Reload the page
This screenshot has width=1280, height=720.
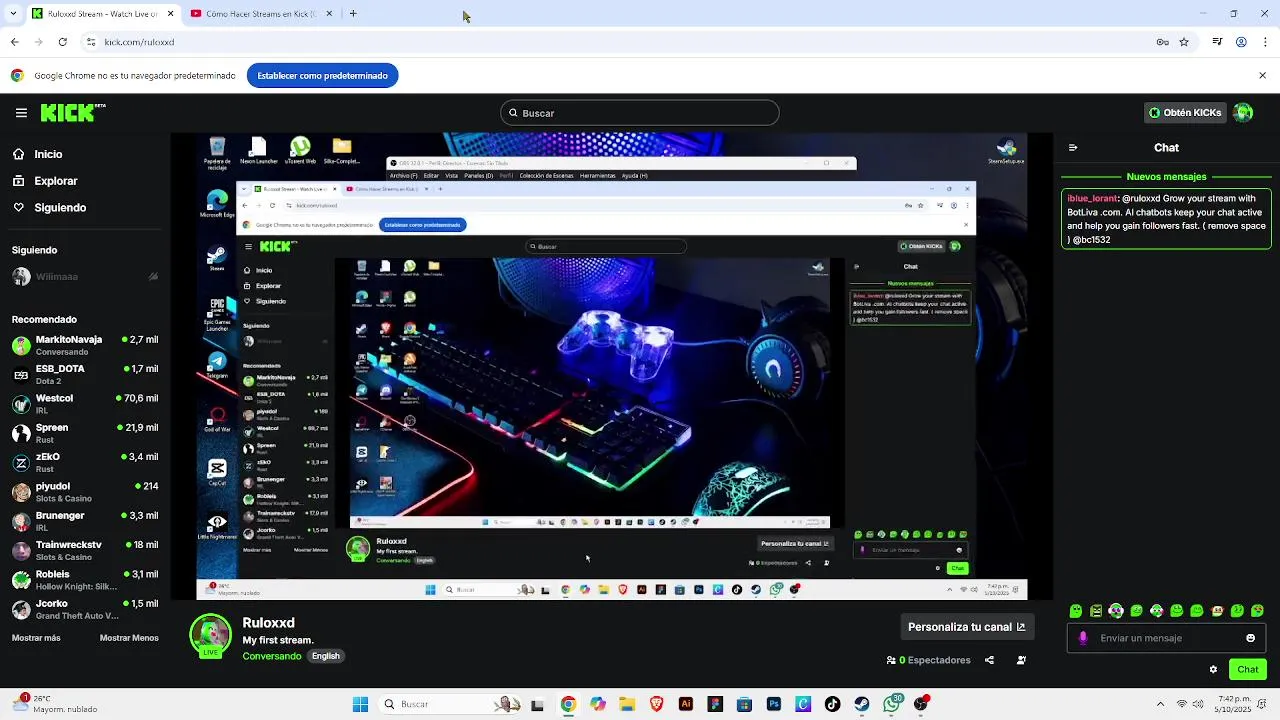pyautogui.click(x=62, y=42)
